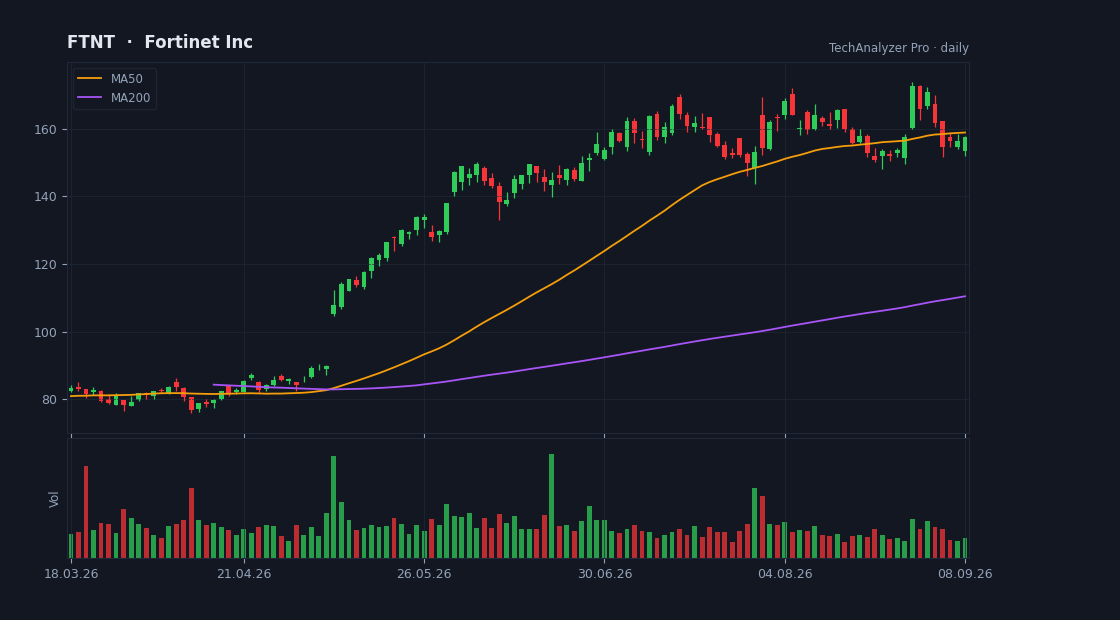Click the orange MA50 legend line swatch

click(89, 79)
